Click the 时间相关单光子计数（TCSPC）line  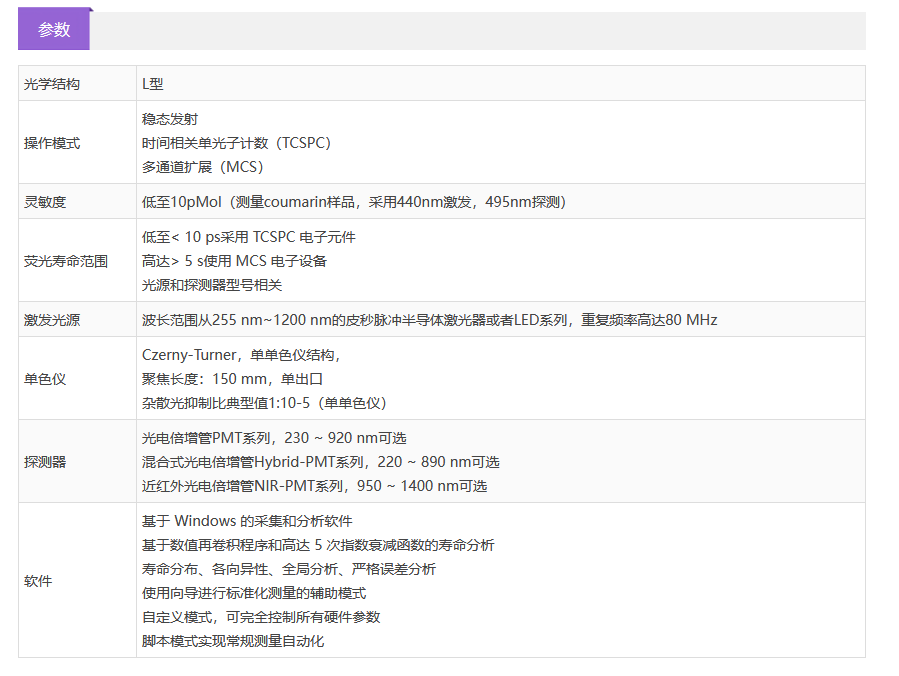click(236, 143)
